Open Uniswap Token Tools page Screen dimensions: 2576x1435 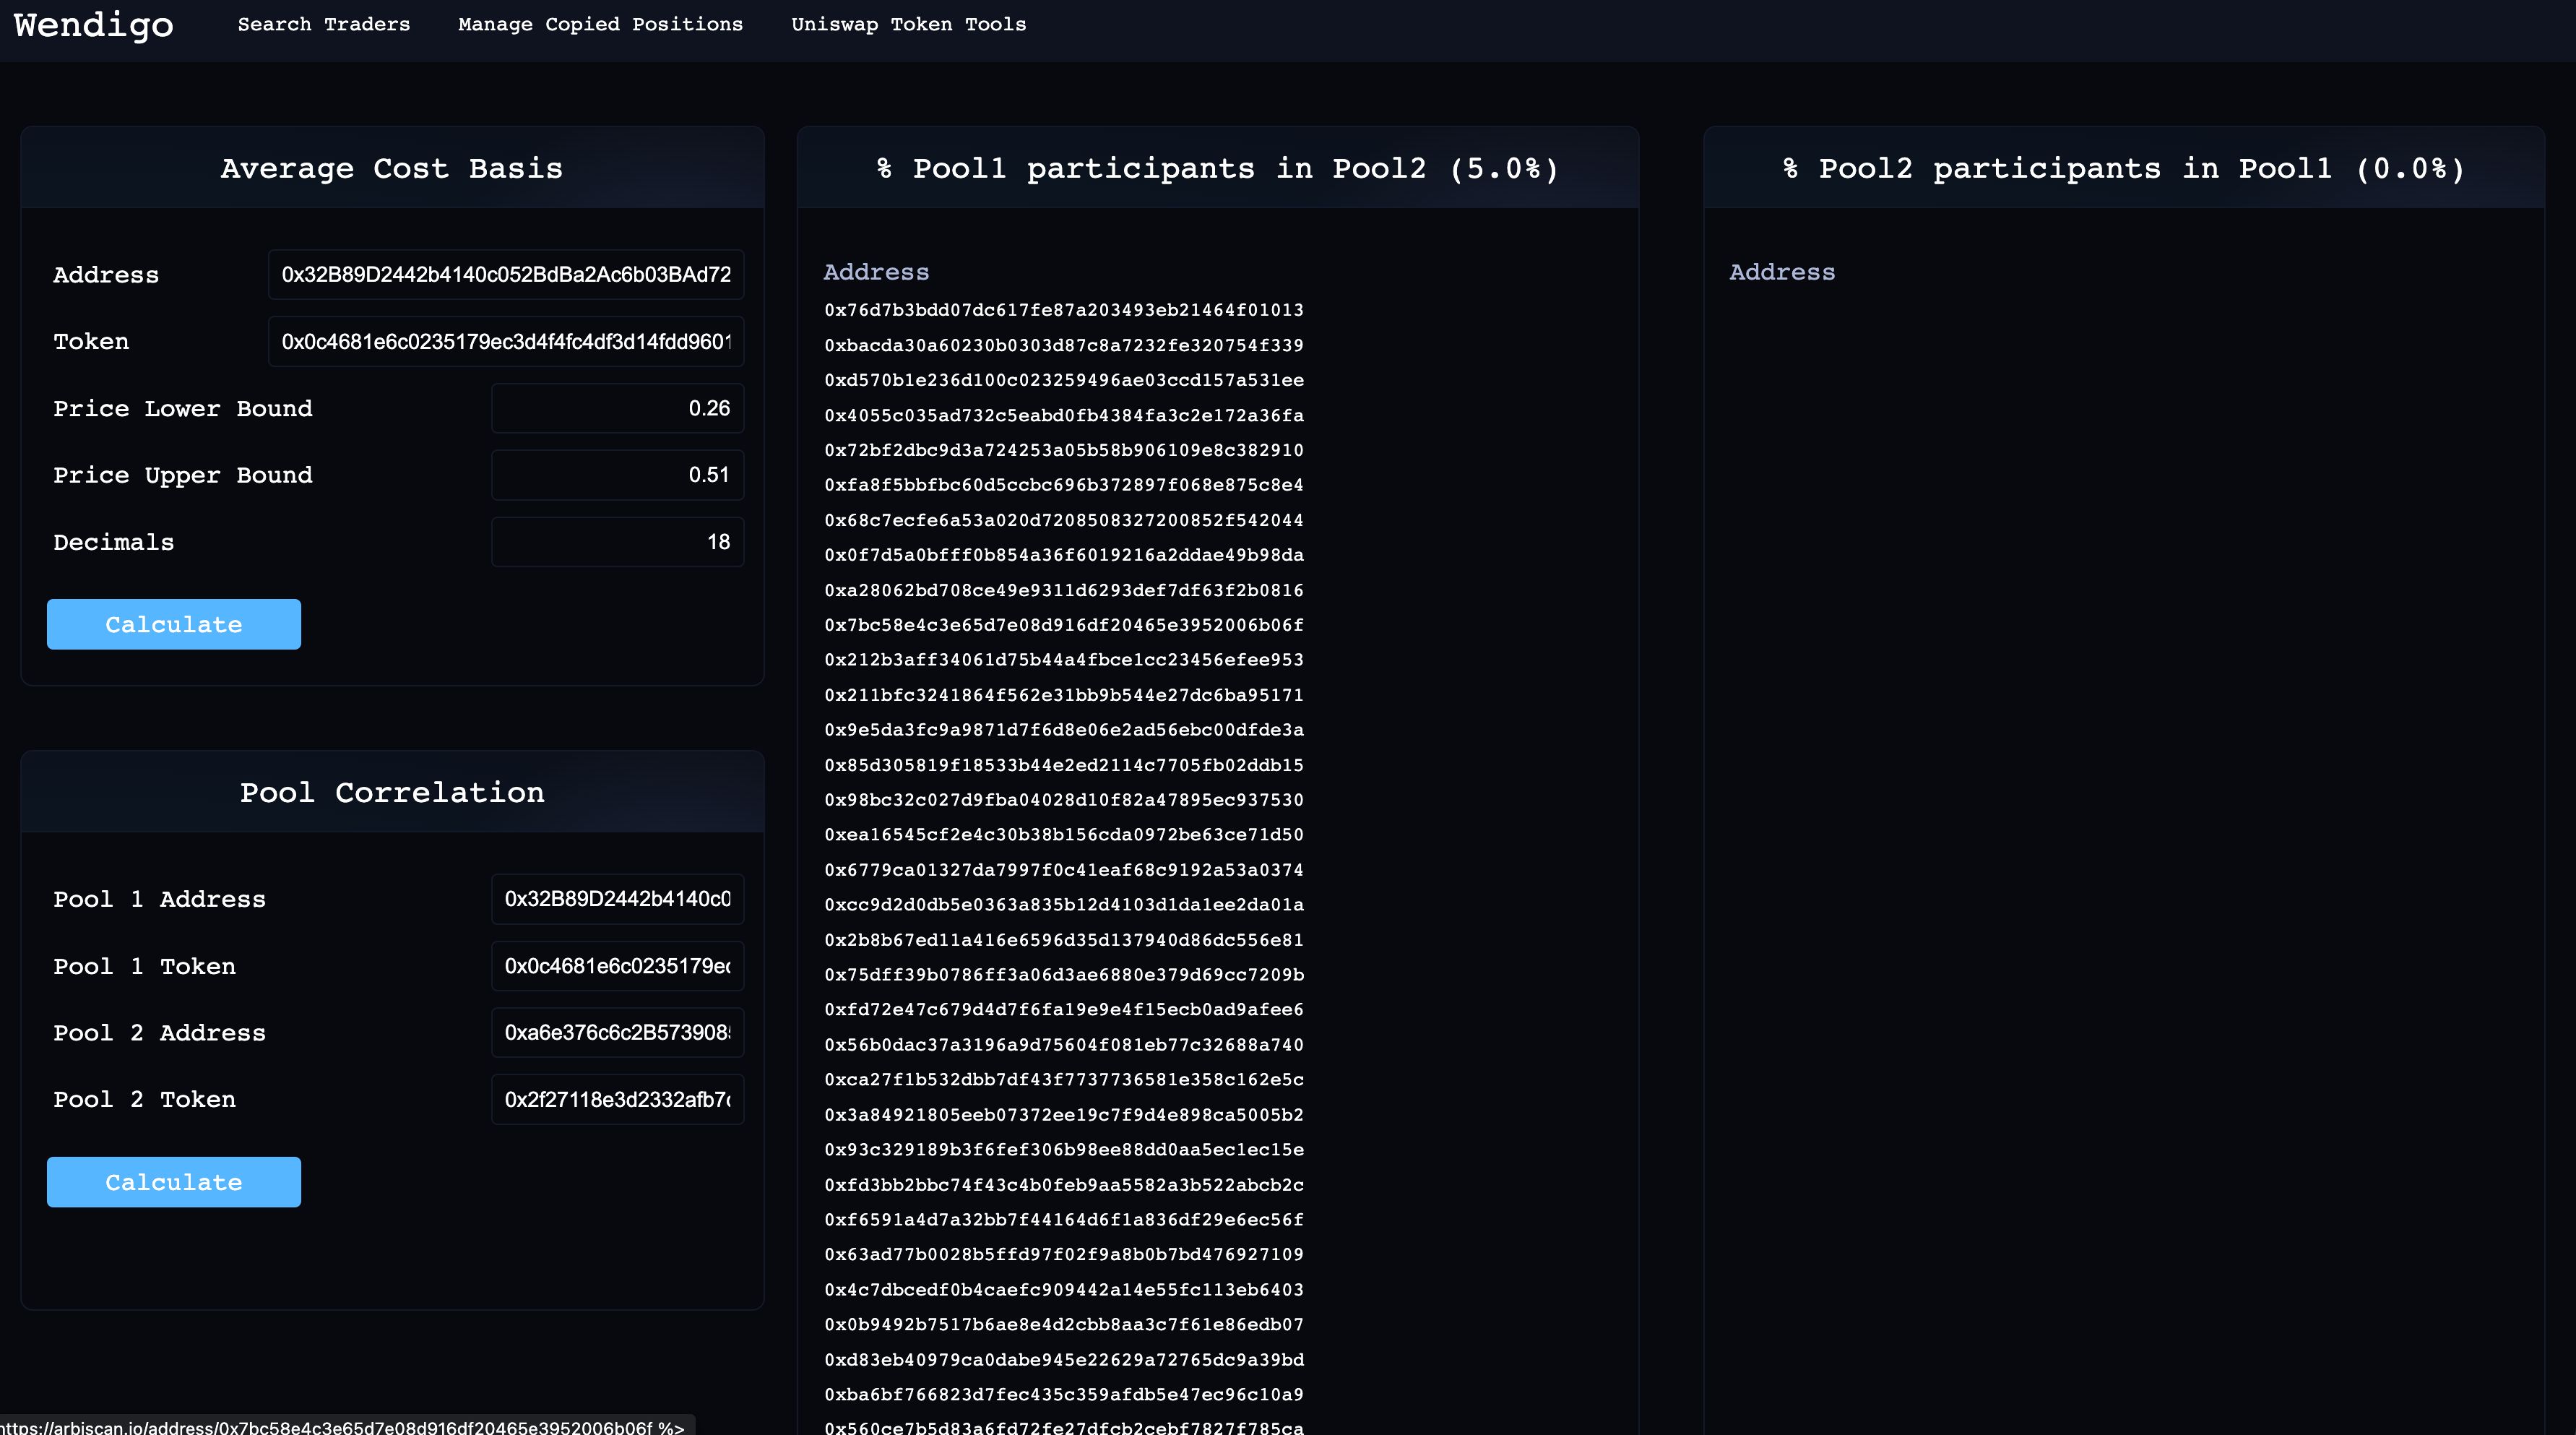[908, 24]
